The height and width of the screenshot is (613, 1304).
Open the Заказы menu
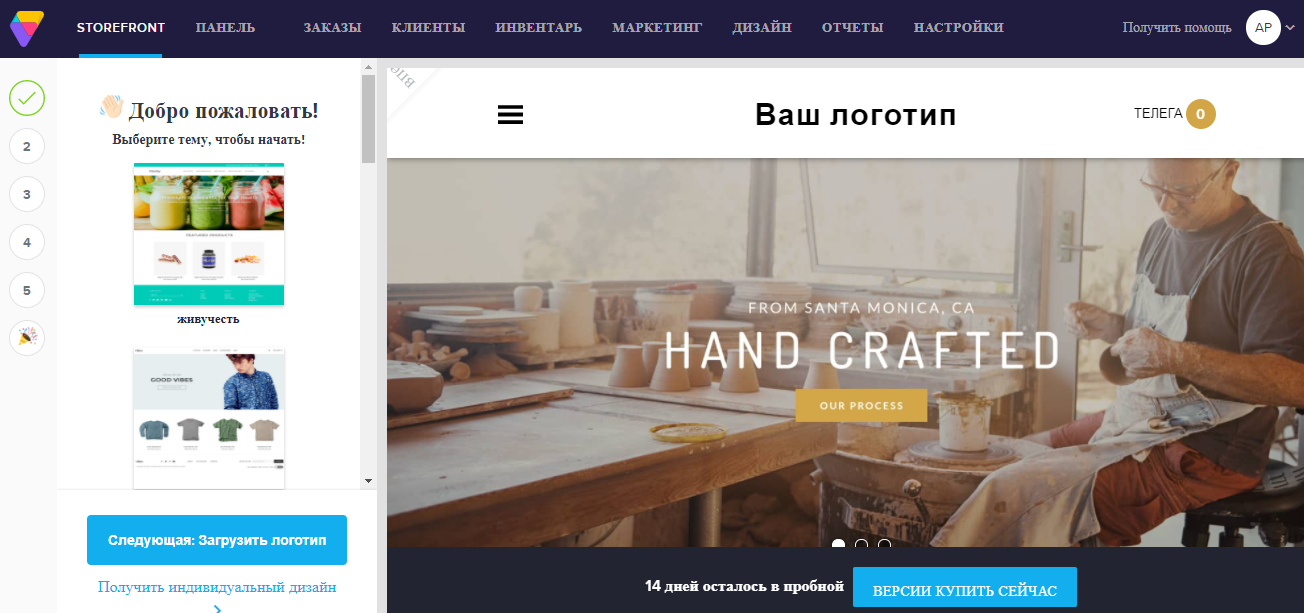pyautogui.click(x=333, y=28)
